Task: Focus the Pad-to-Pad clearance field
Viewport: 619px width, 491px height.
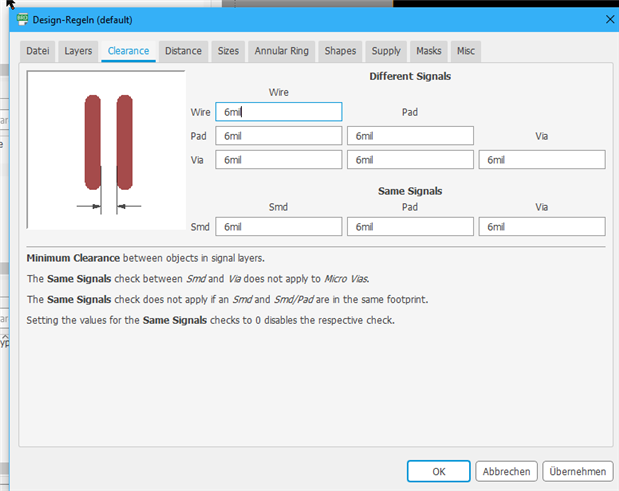Action: 410,136
